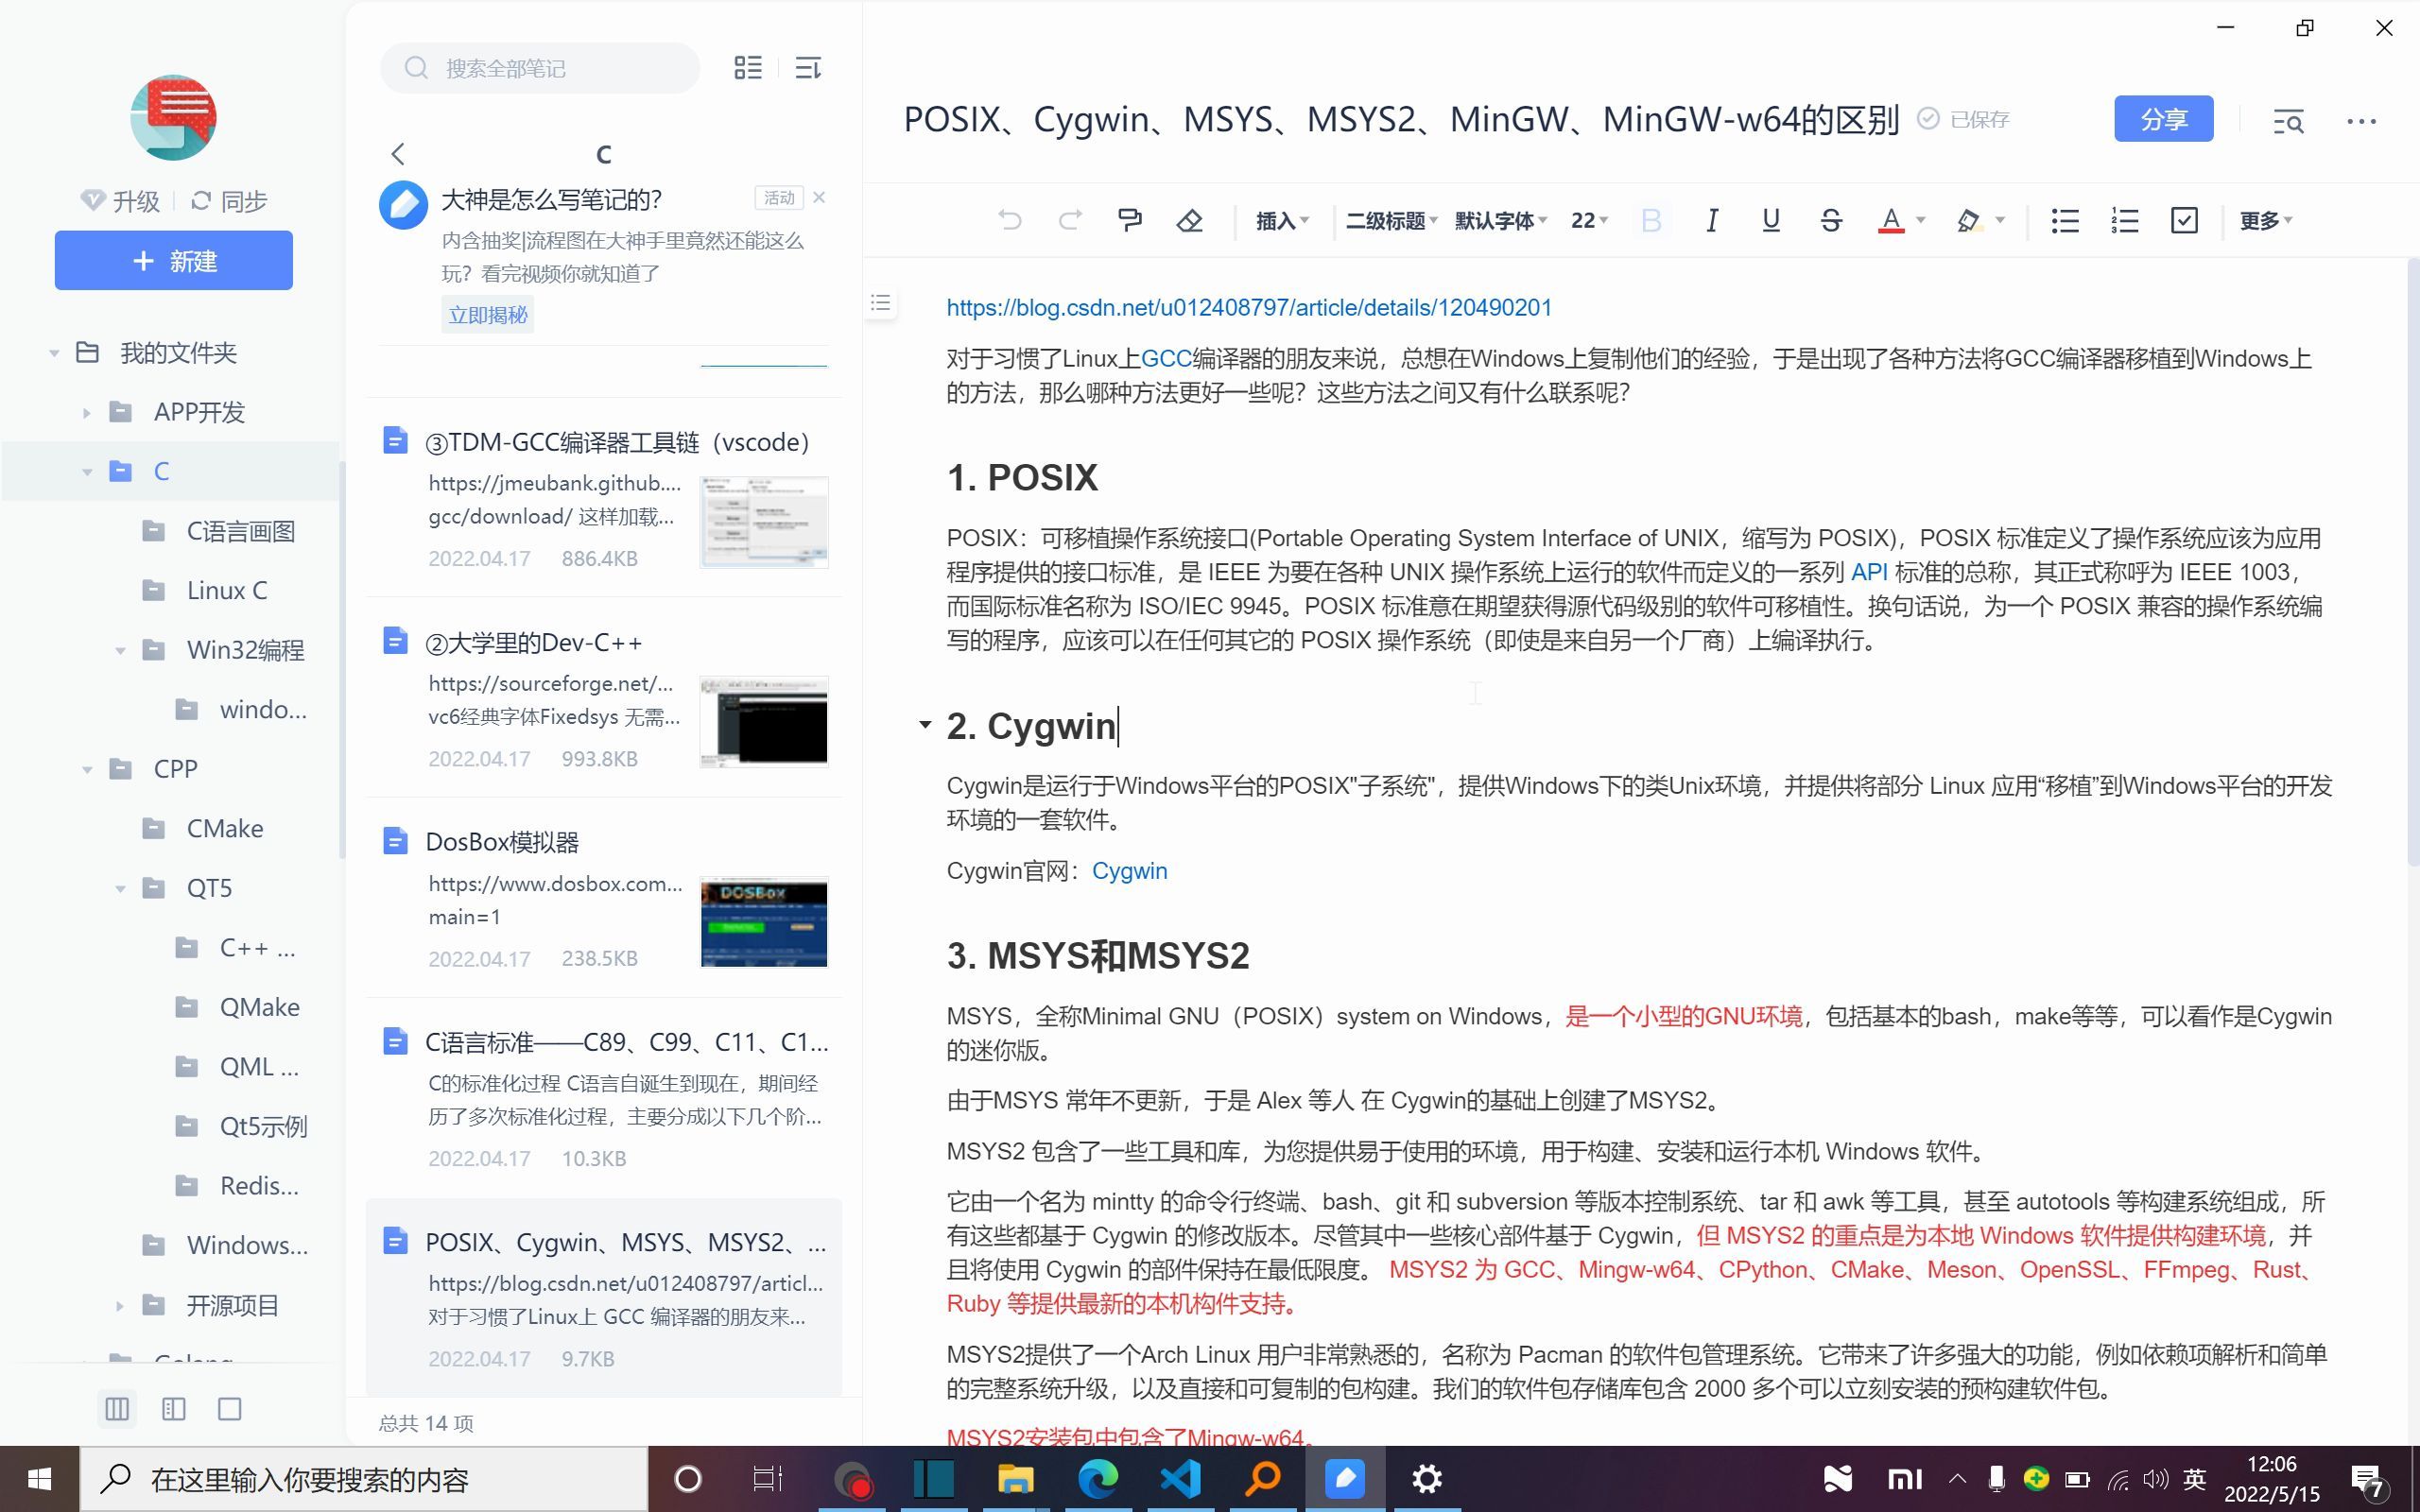Open the 更多 more tools menu

[x=2265, y=220]
